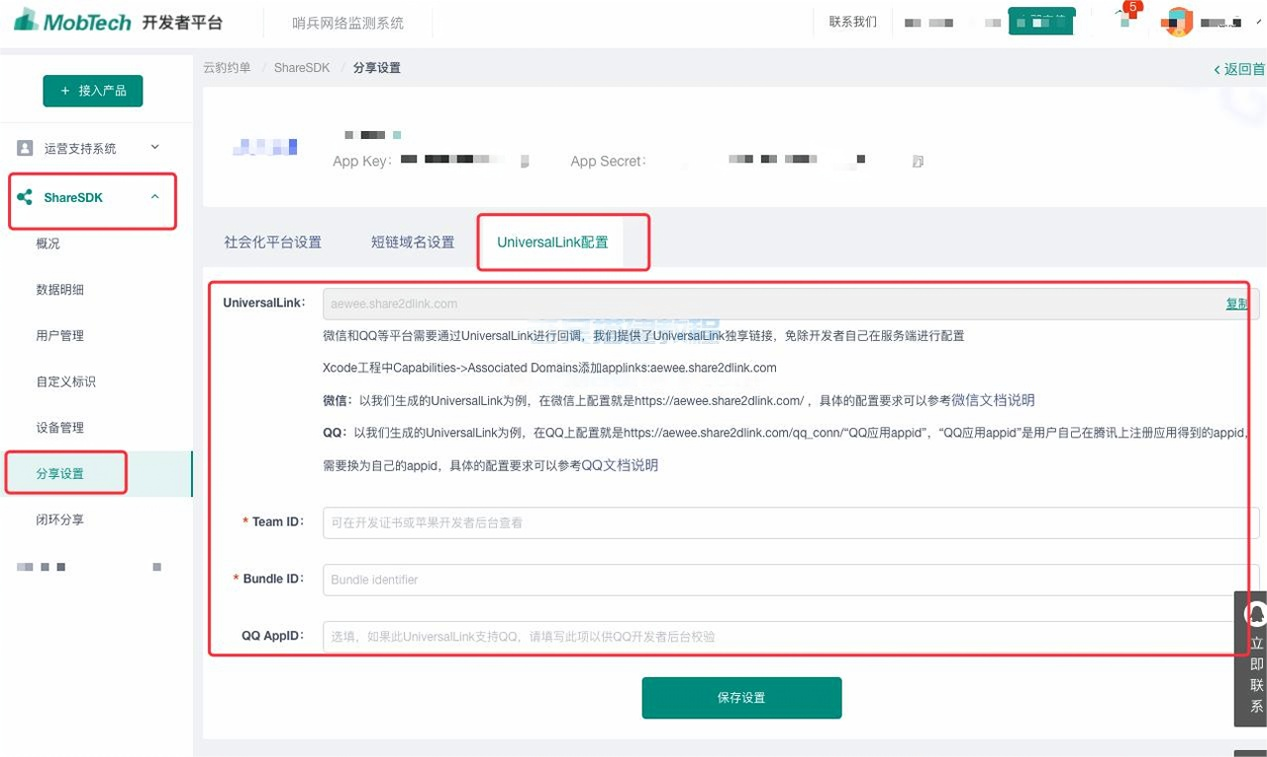The height and width of the screenshot is (757, 1267).
Task: Click the Xcode Associated Domains instruction line
Action: pos(550,368)
